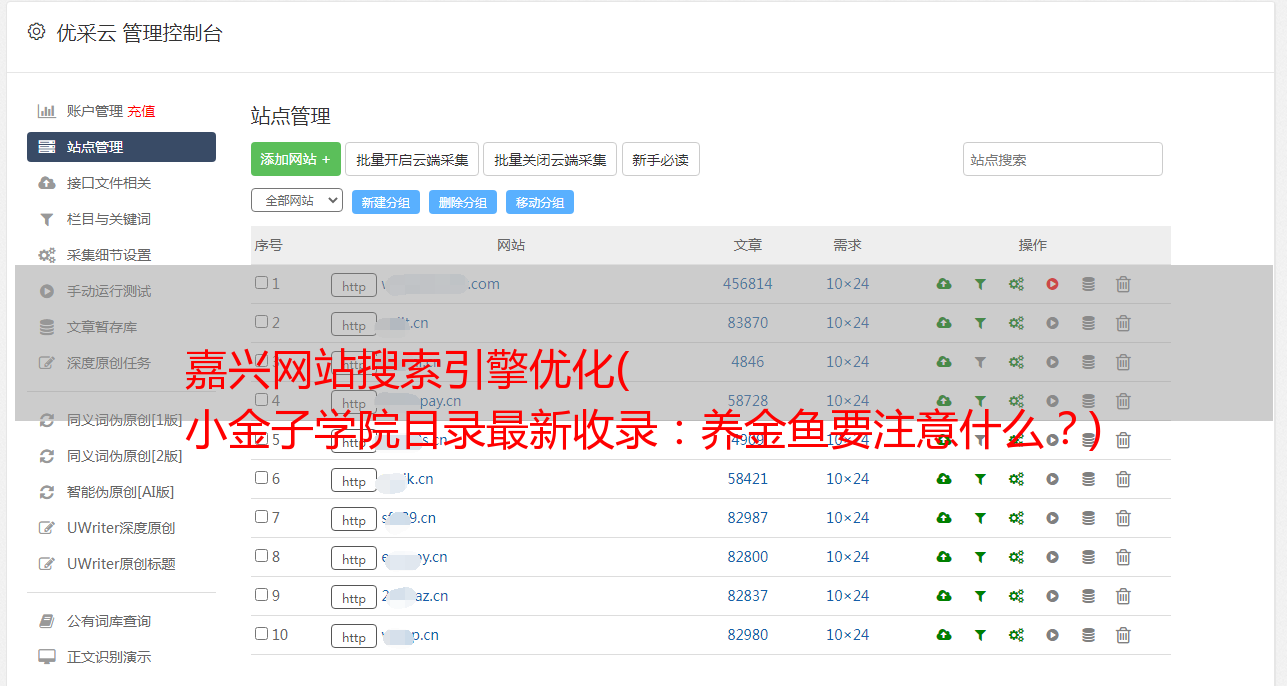Image resolution: width=1287 pixels, height=686 pixels.
Task: Tick the checkbox for site 7
Action: click(x=261, y=517)
